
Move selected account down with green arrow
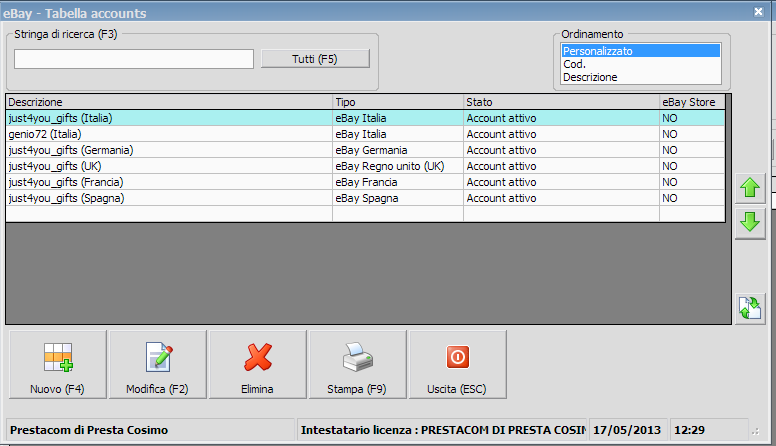750,224
